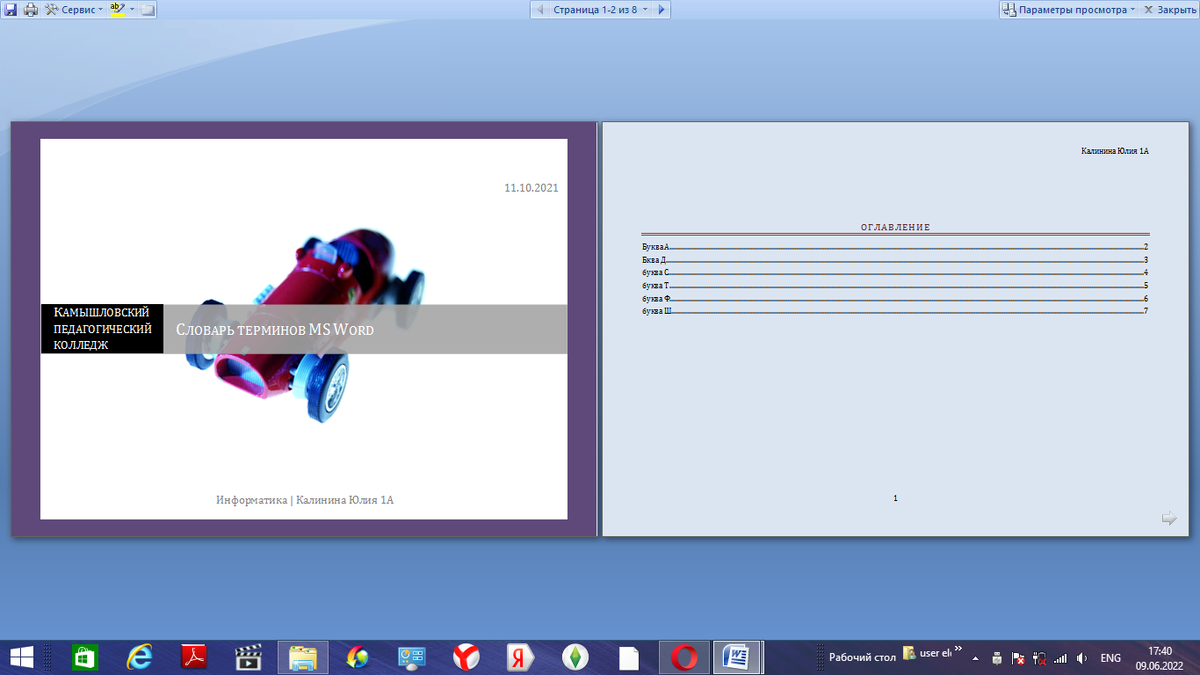Click the буква Т contents entry
1200x675 pixels.
tap(895, 285)
